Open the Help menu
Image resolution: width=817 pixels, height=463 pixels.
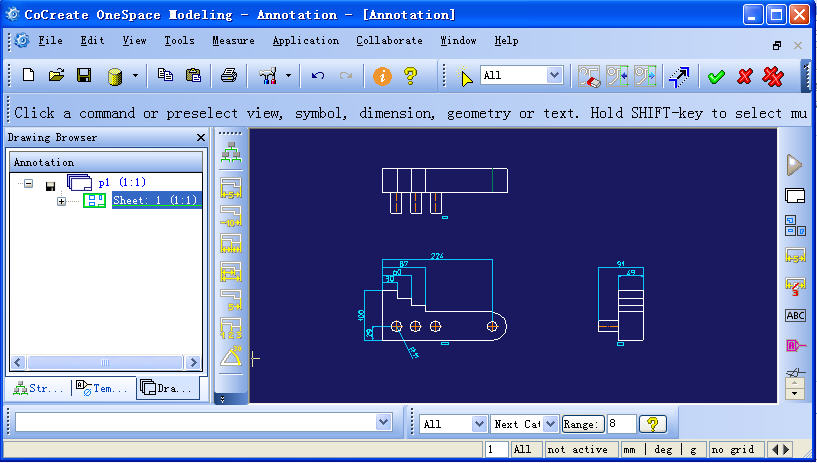(506, 41)
